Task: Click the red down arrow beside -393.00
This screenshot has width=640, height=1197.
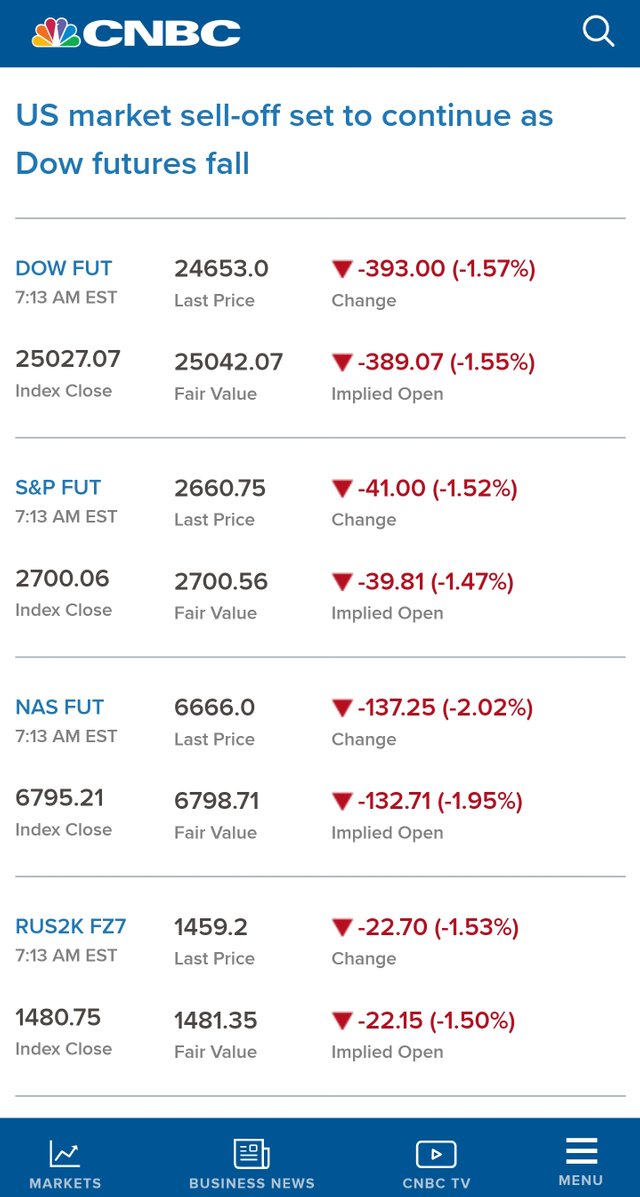Action: (341, 269)
